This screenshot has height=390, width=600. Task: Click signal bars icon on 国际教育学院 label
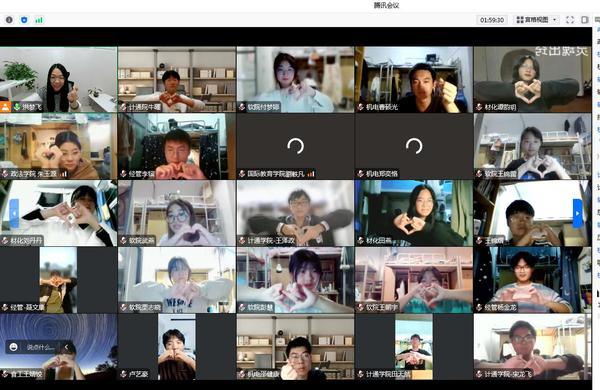point(311,174)
